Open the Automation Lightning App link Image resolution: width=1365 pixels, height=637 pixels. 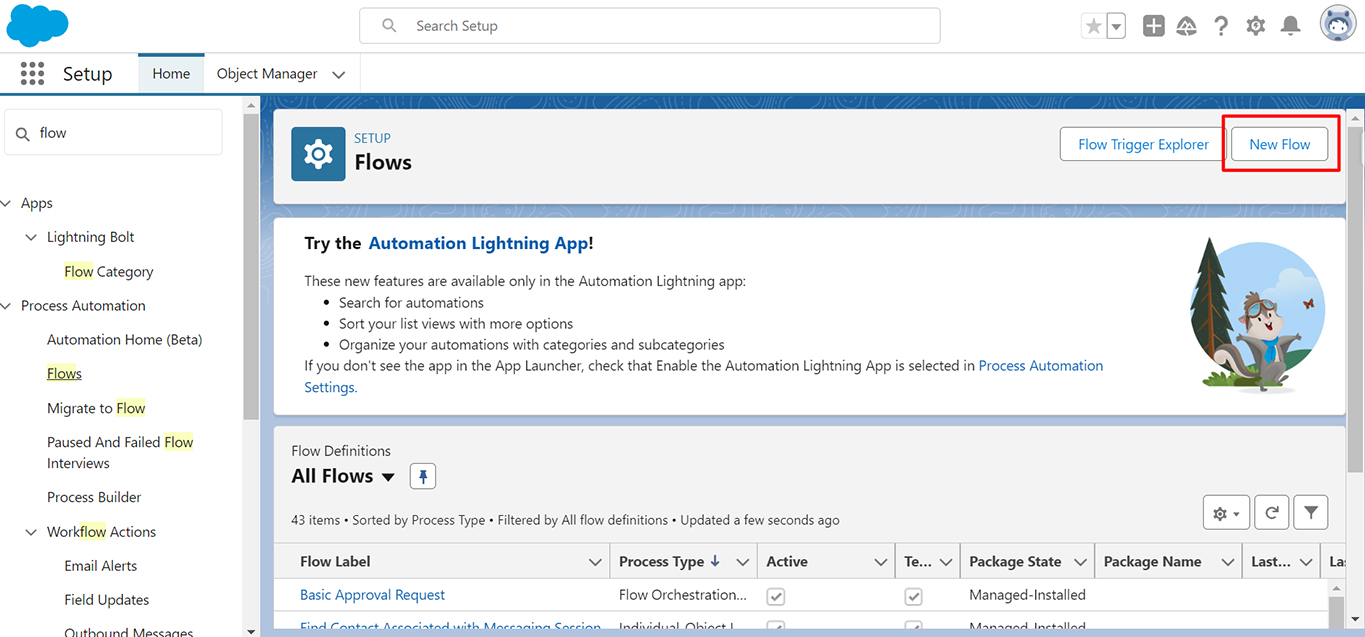tap(478, 243)
